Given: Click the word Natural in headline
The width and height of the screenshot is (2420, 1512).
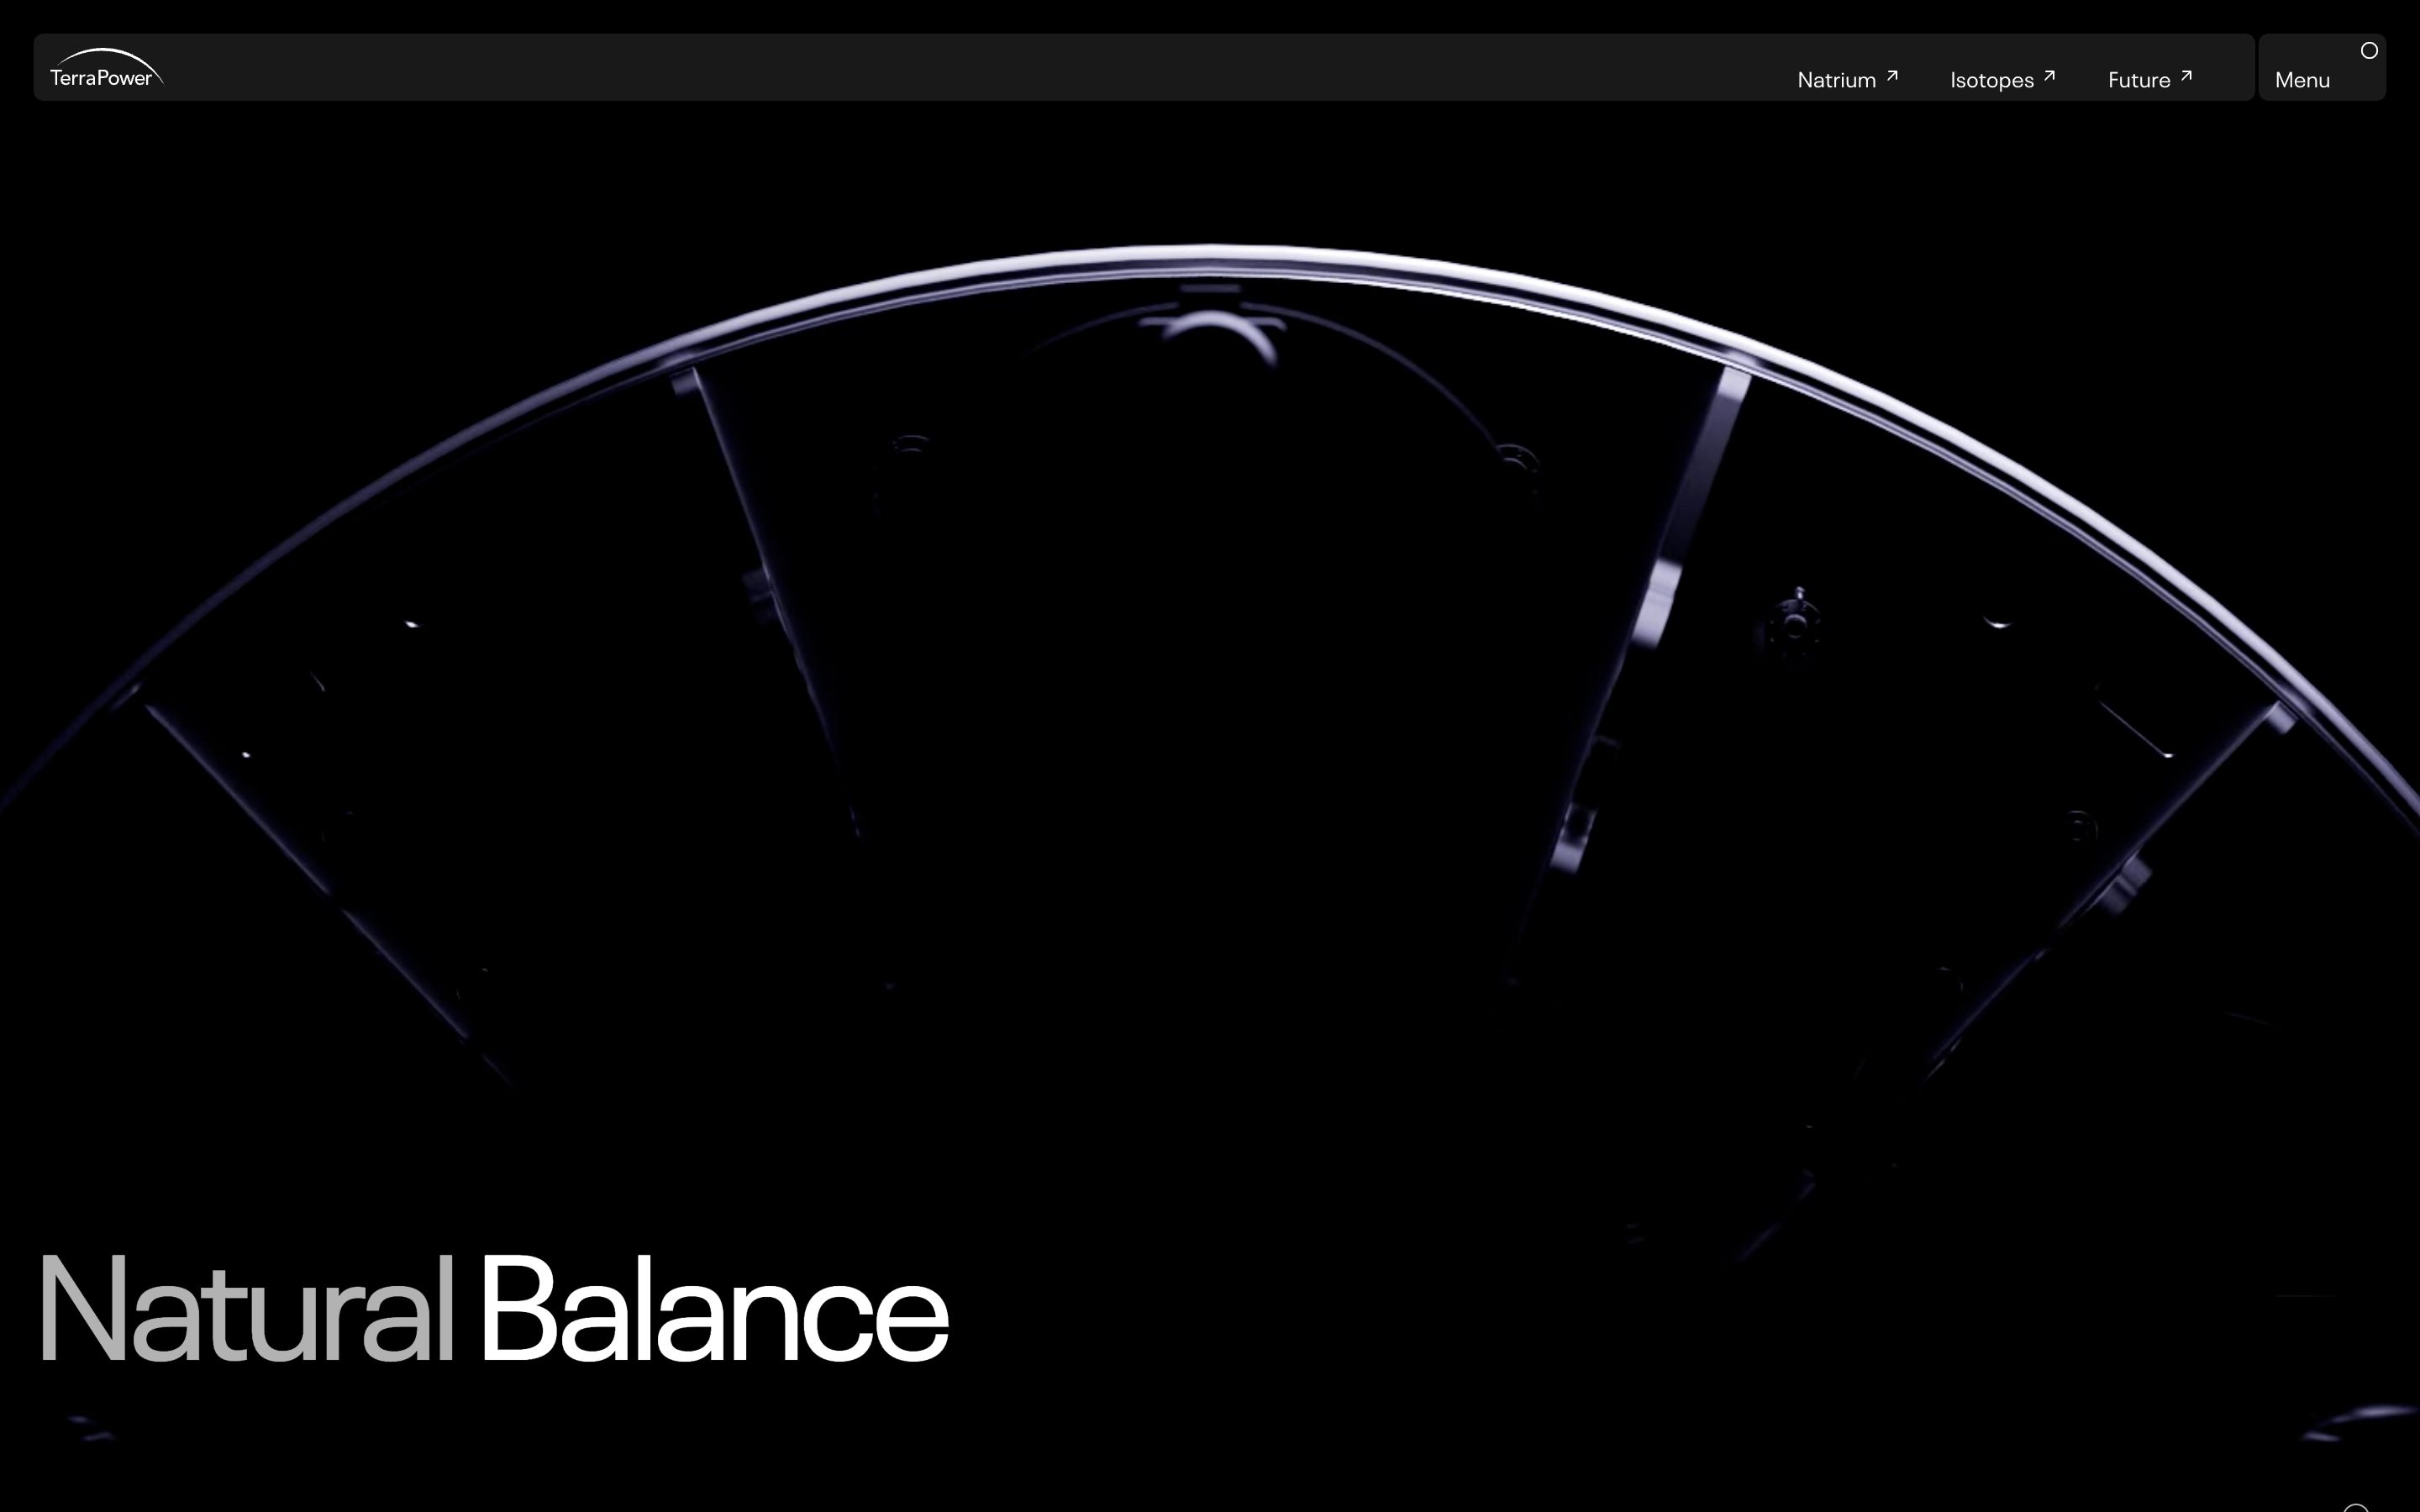Looking at the screenshot, I should [245, 1310].
